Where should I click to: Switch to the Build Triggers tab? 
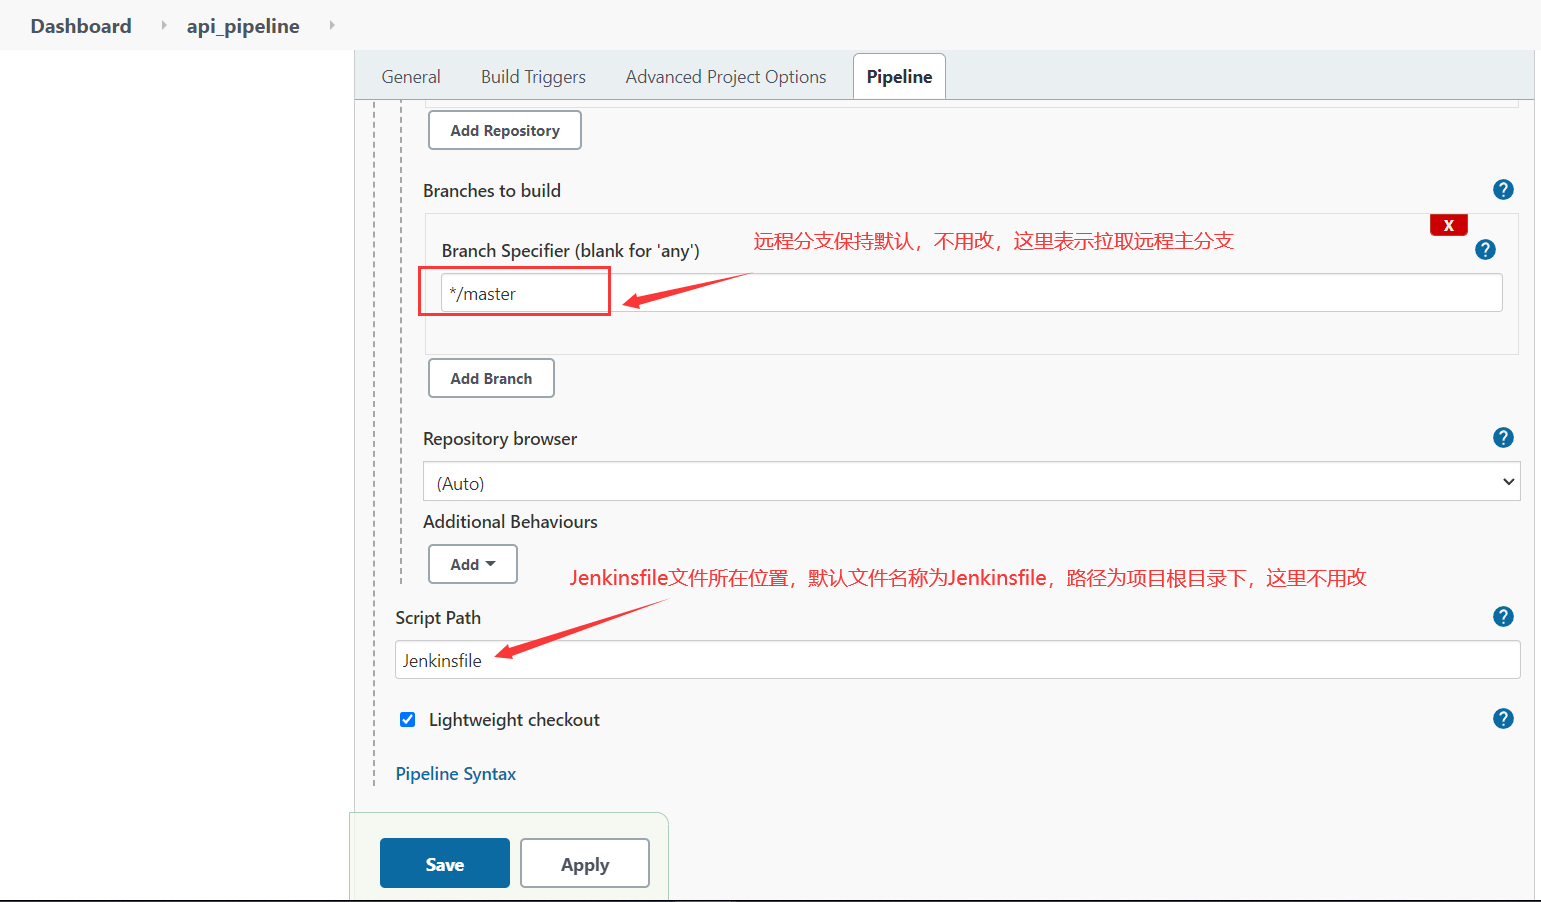click(x=533, y=77)
